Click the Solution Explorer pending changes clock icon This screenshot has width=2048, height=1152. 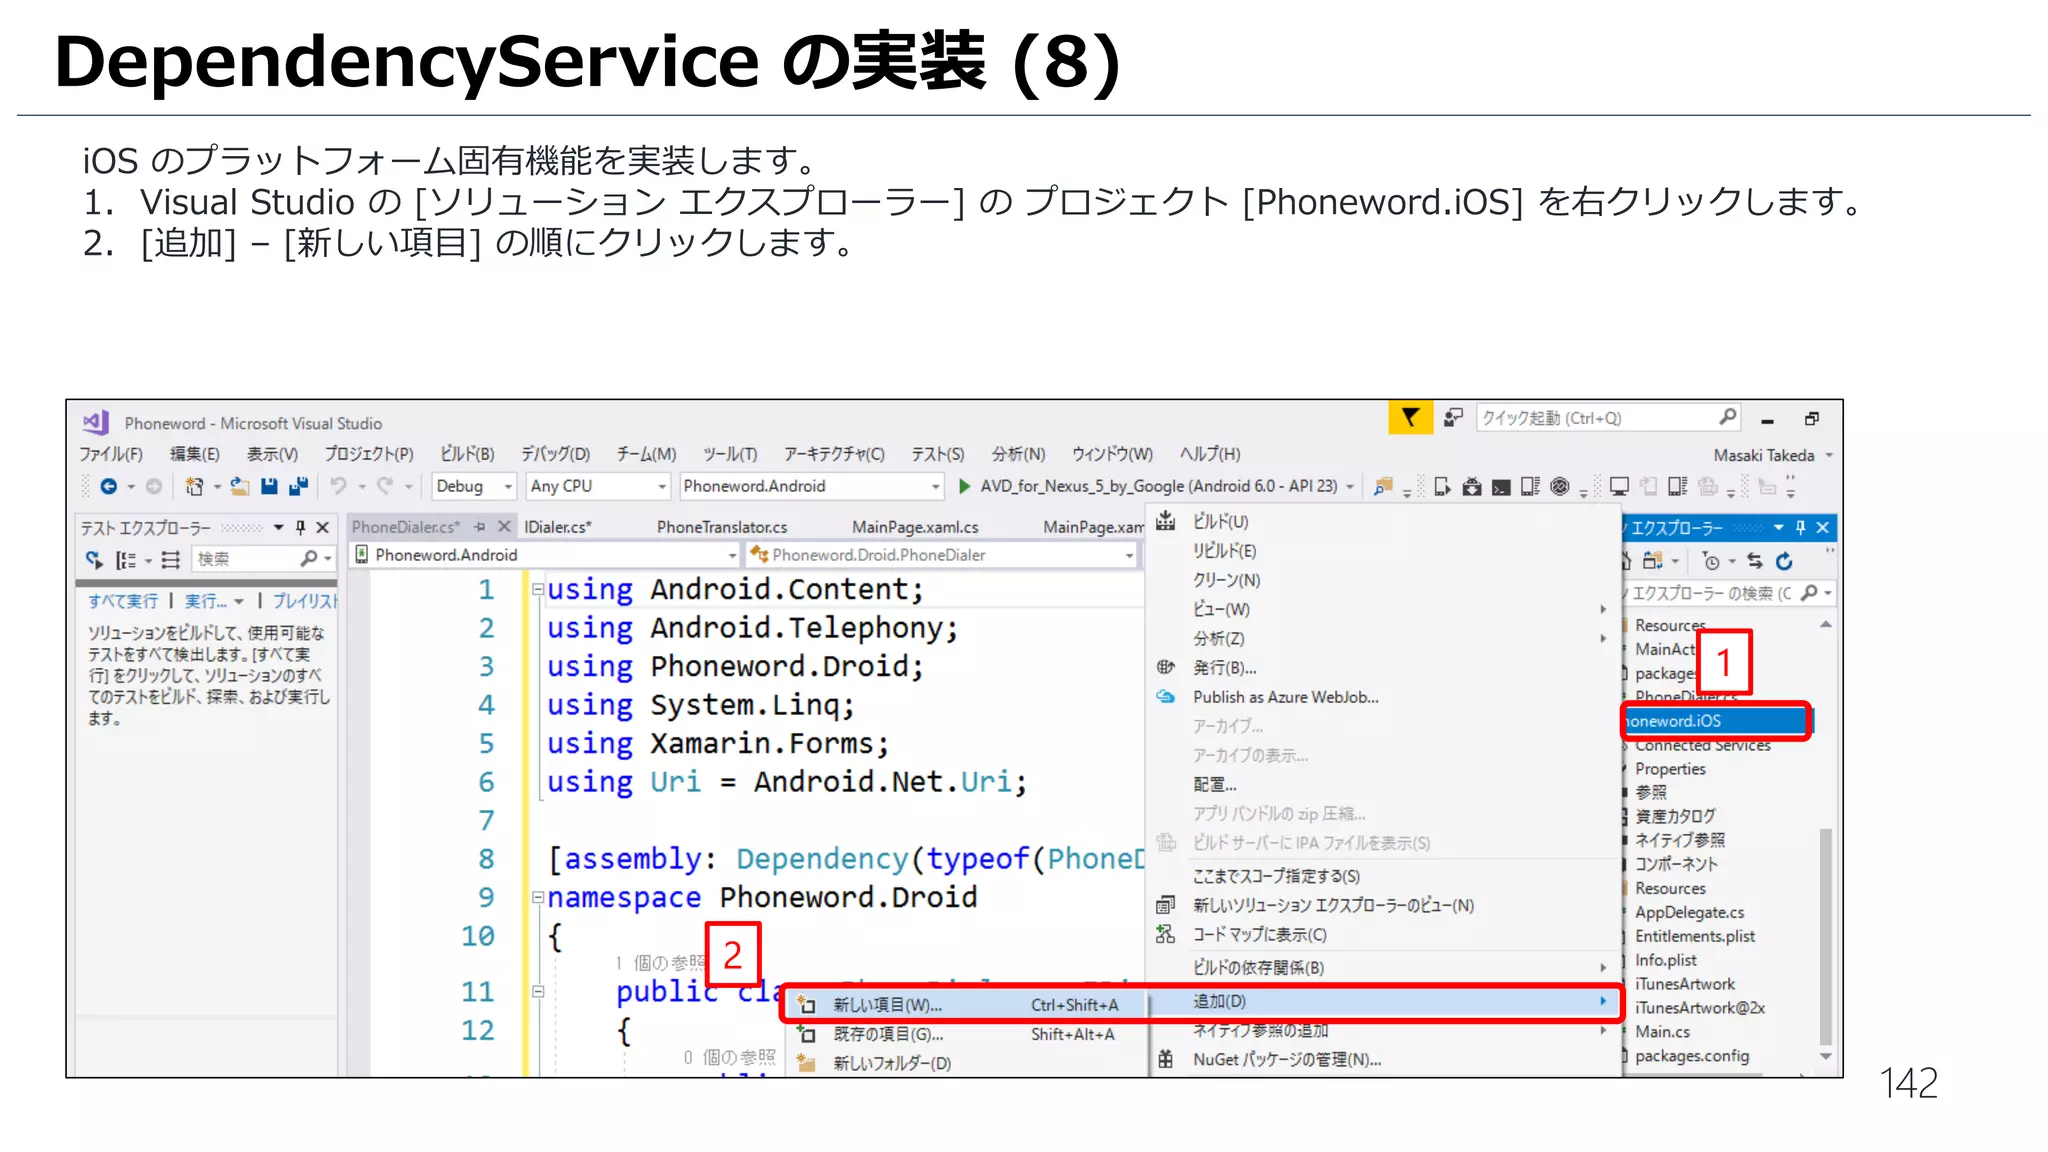pos(1711,561)
